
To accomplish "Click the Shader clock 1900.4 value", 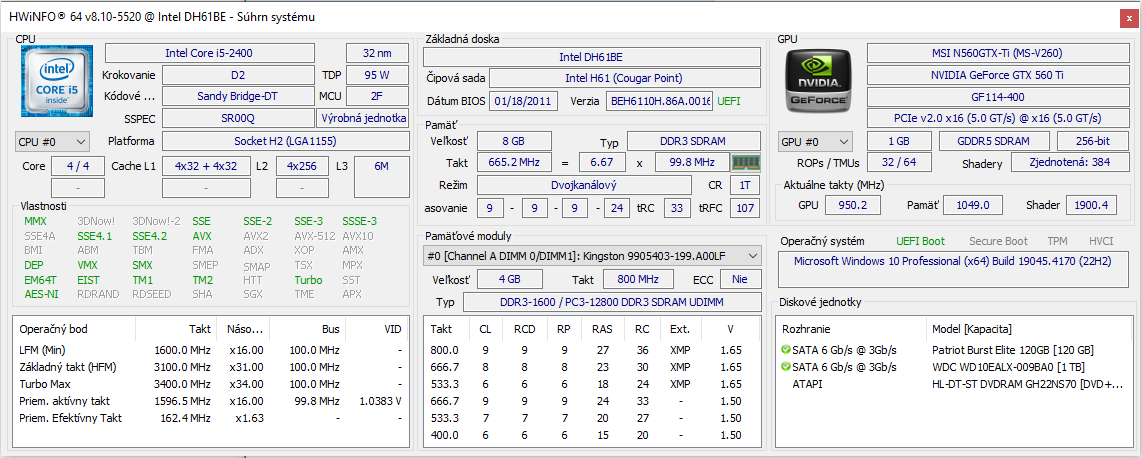I will coord(1092,205).
